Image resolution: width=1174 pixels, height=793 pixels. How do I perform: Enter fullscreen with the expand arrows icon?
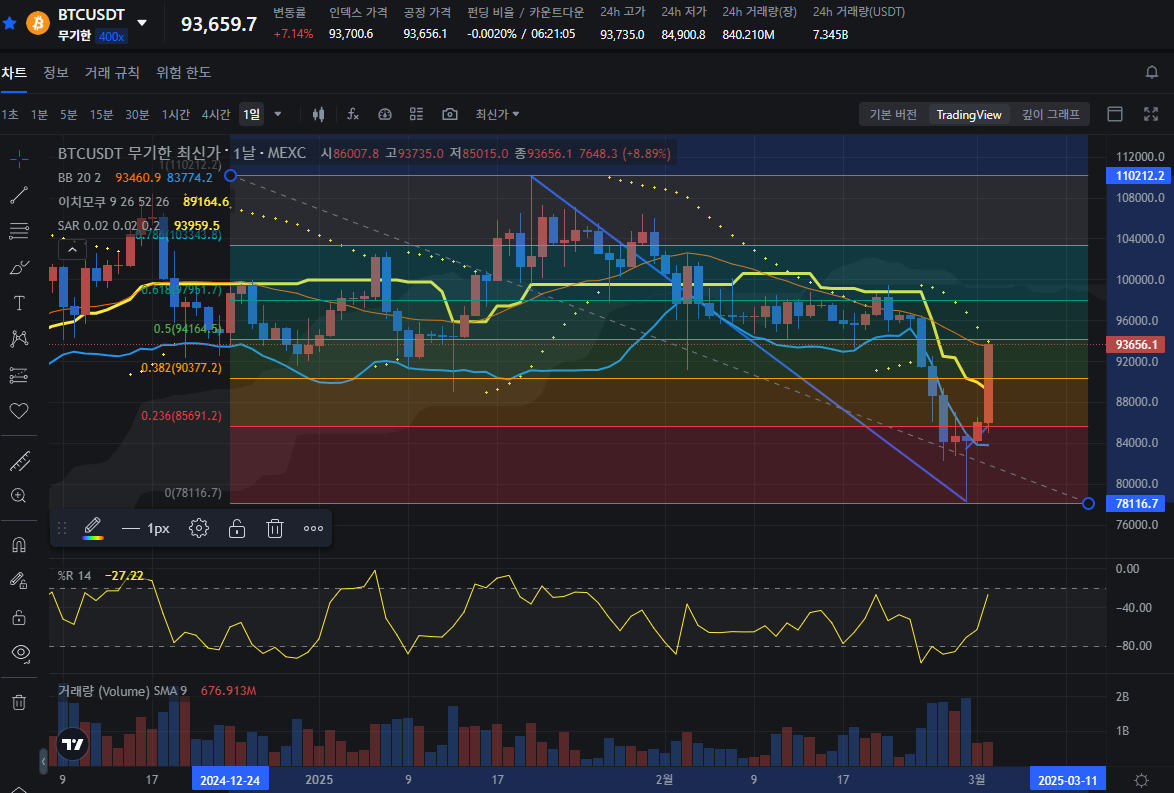[1151, 114]
